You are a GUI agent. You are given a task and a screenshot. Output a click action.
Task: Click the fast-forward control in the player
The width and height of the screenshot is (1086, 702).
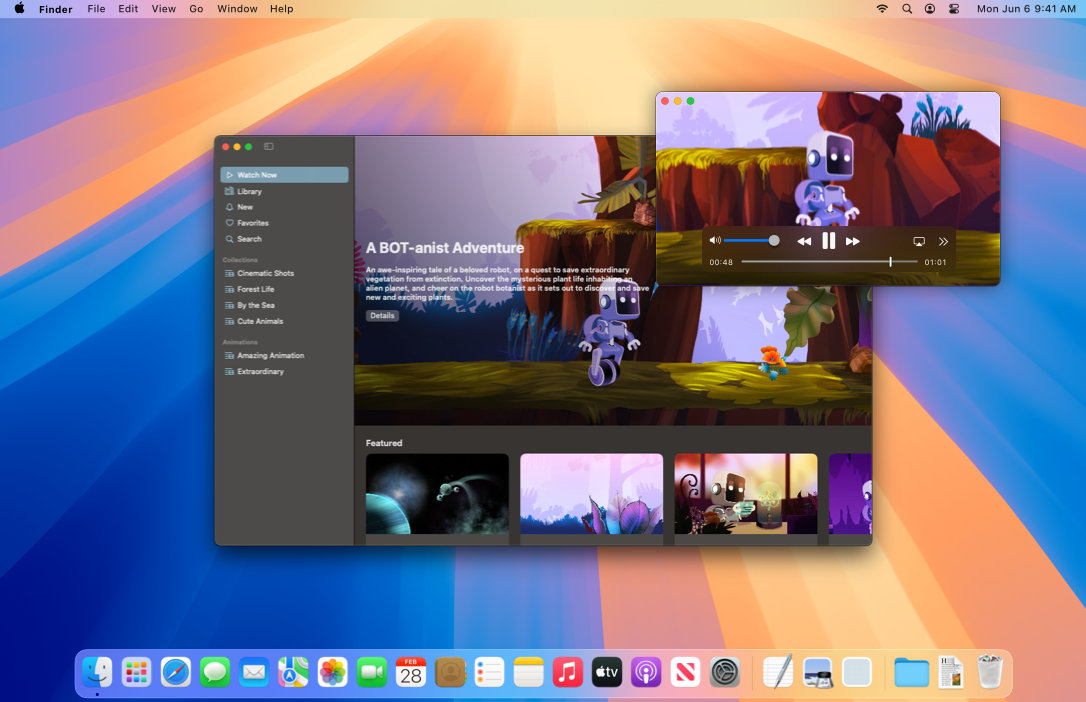(853, 240)
